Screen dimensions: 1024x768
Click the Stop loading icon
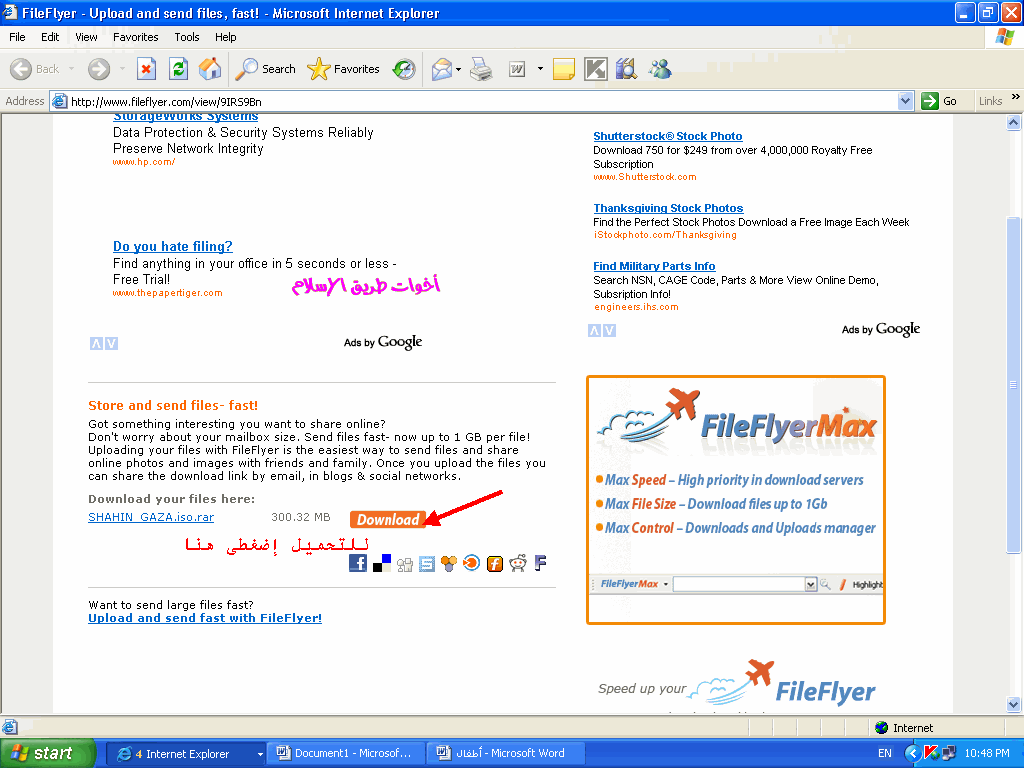[146, 69]
